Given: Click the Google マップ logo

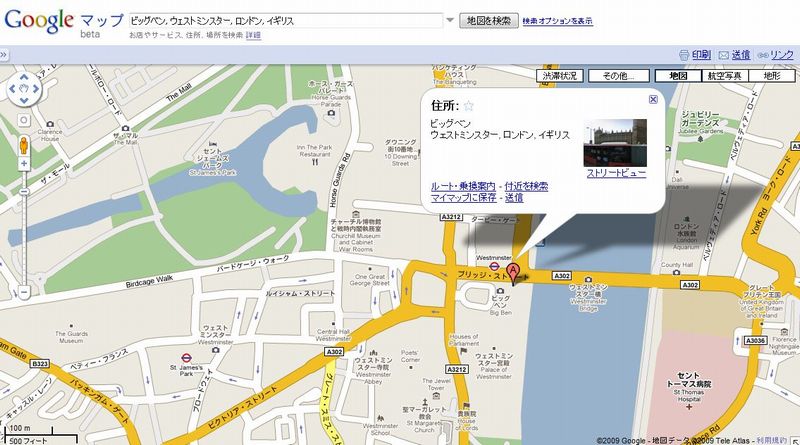Looking at the screenshot, I should point(64,21).
